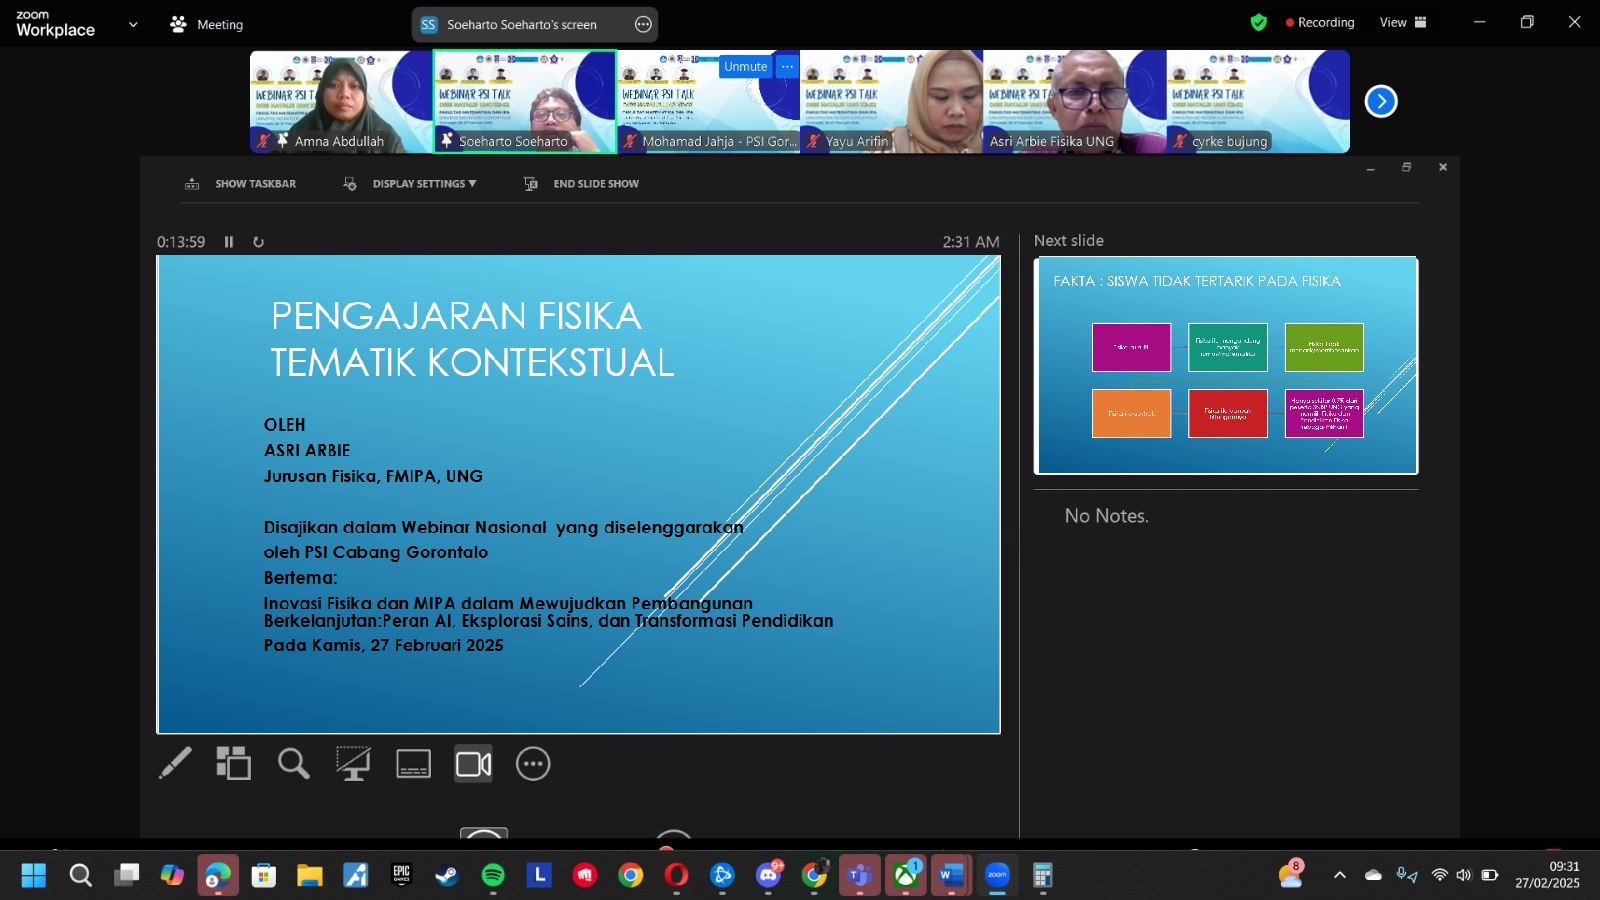The image size is (1600, 900).
Task: Open the see all slides grid view
Action: tap(233, 764)
